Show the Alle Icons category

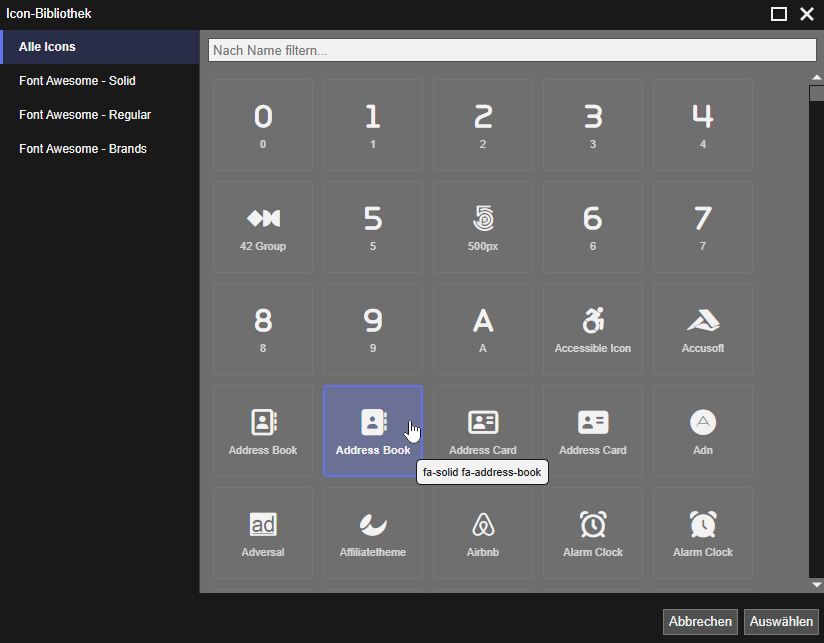point(100,47)
